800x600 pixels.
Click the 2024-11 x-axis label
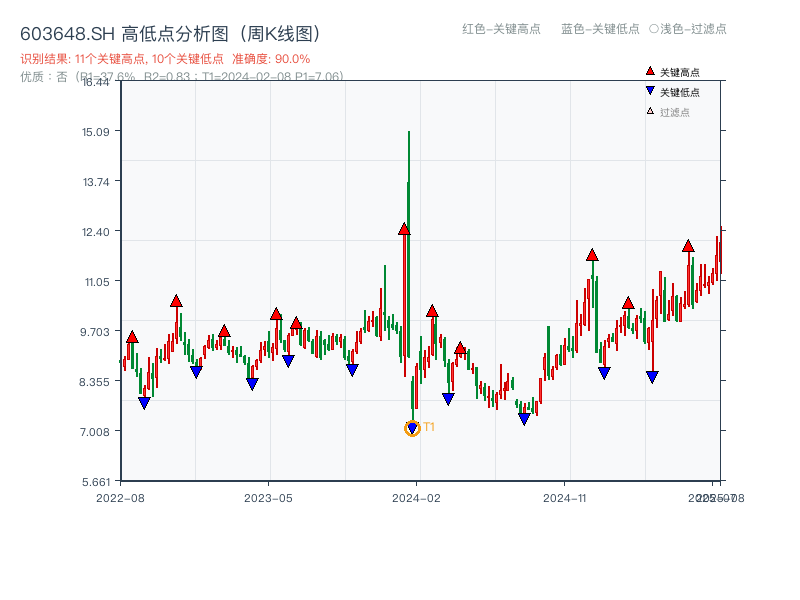point(564,498)
